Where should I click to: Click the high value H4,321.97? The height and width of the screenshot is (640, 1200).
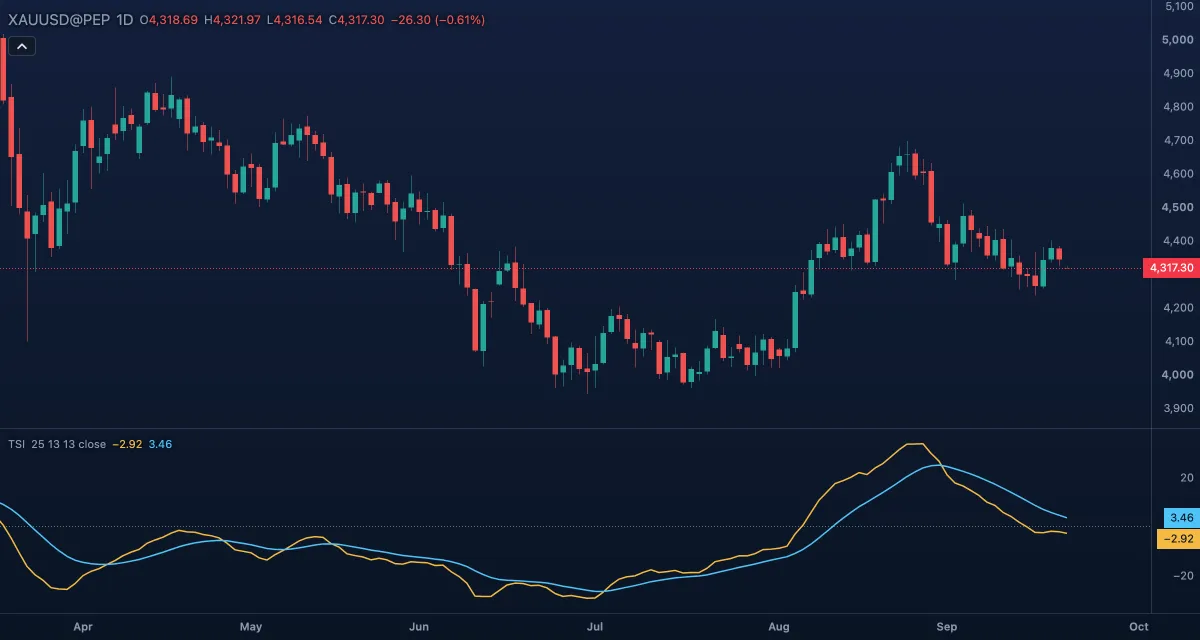pos(232,19)
